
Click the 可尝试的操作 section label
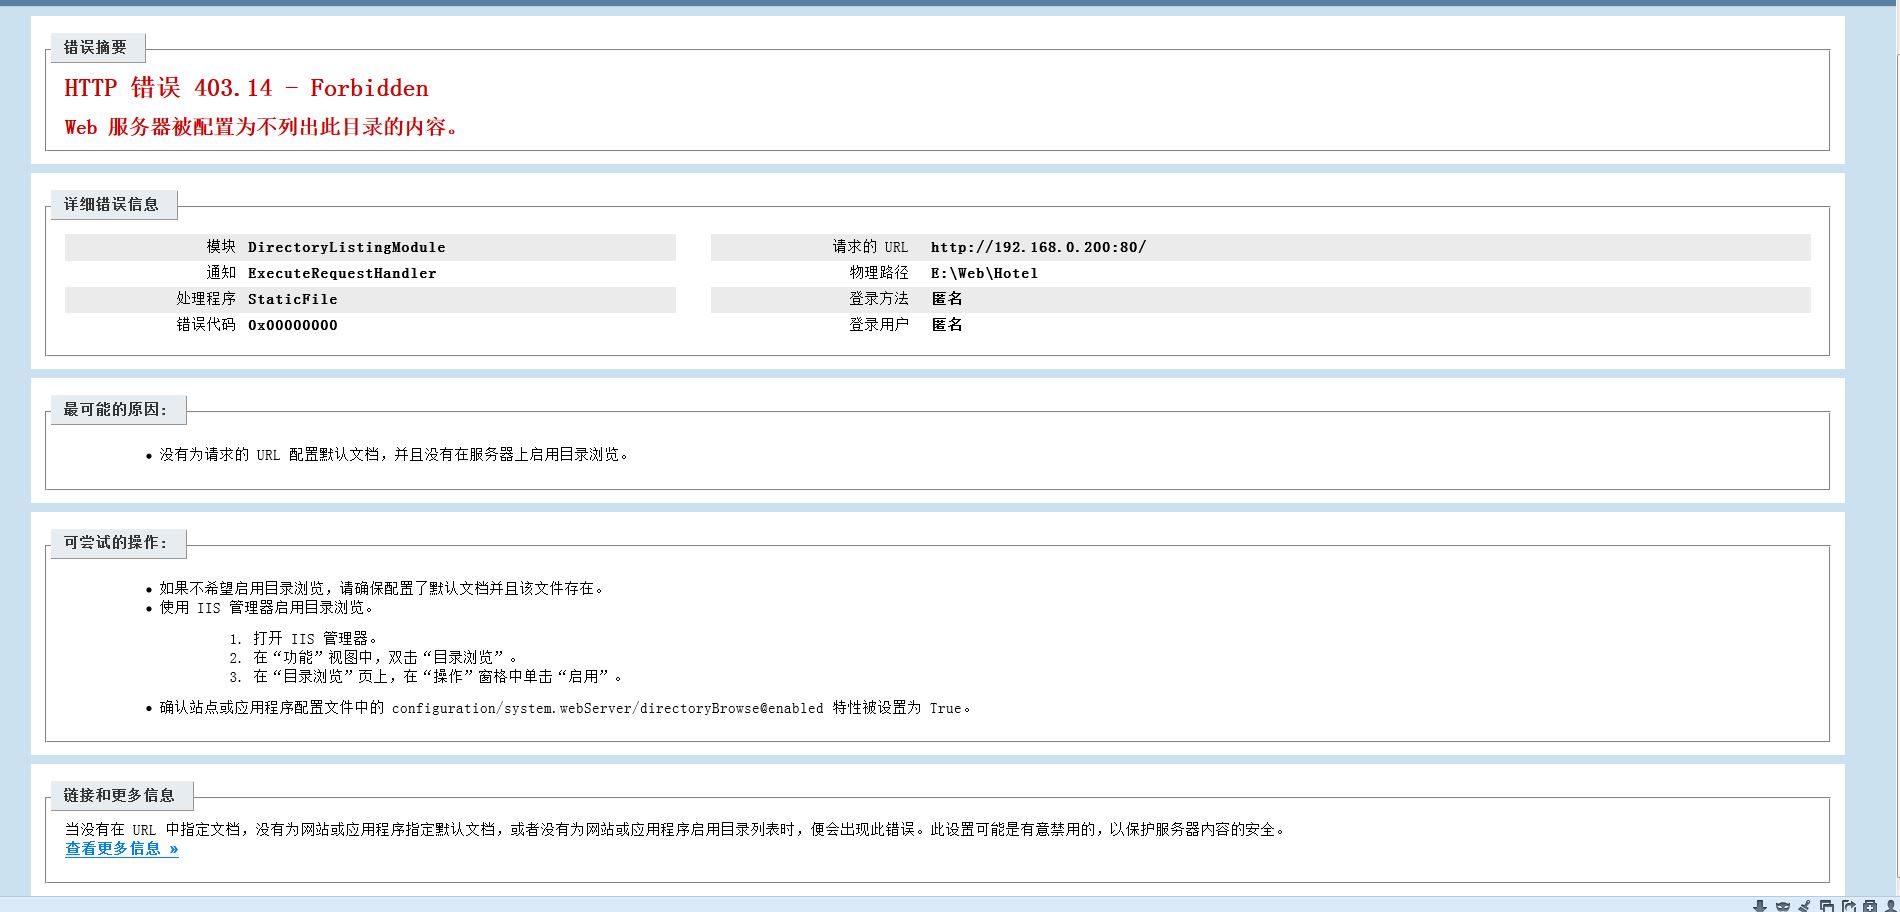click(x=116, y=542)
